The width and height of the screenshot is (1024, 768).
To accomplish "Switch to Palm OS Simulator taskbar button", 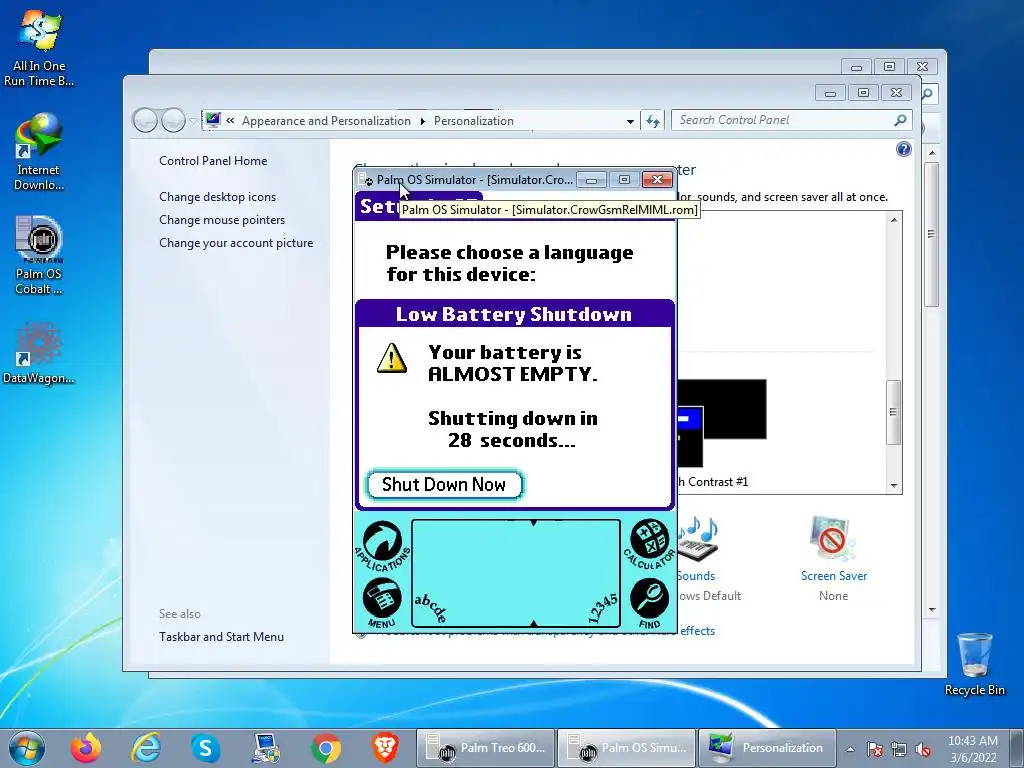I will (626, 748).
